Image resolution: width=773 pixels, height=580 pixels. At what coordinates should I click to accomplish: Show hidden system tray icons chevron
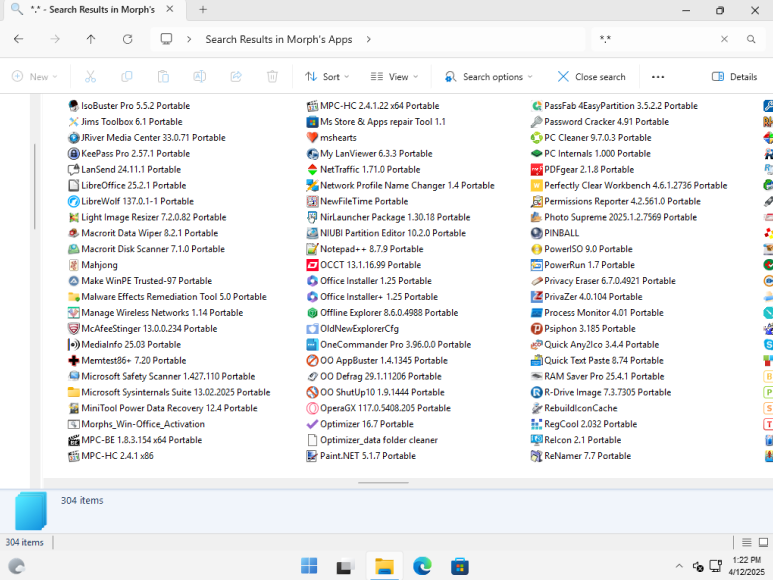pos(679,566)
